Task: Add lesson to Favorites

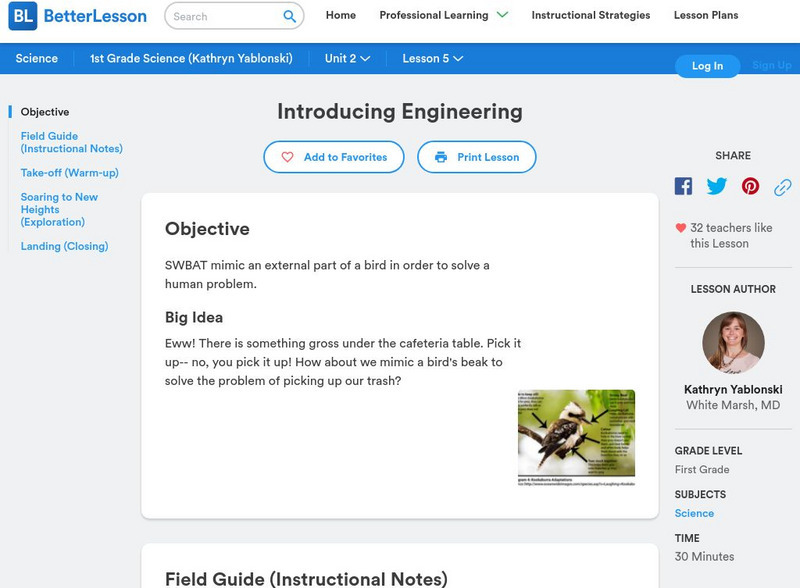Action: (x=334, y=157)
